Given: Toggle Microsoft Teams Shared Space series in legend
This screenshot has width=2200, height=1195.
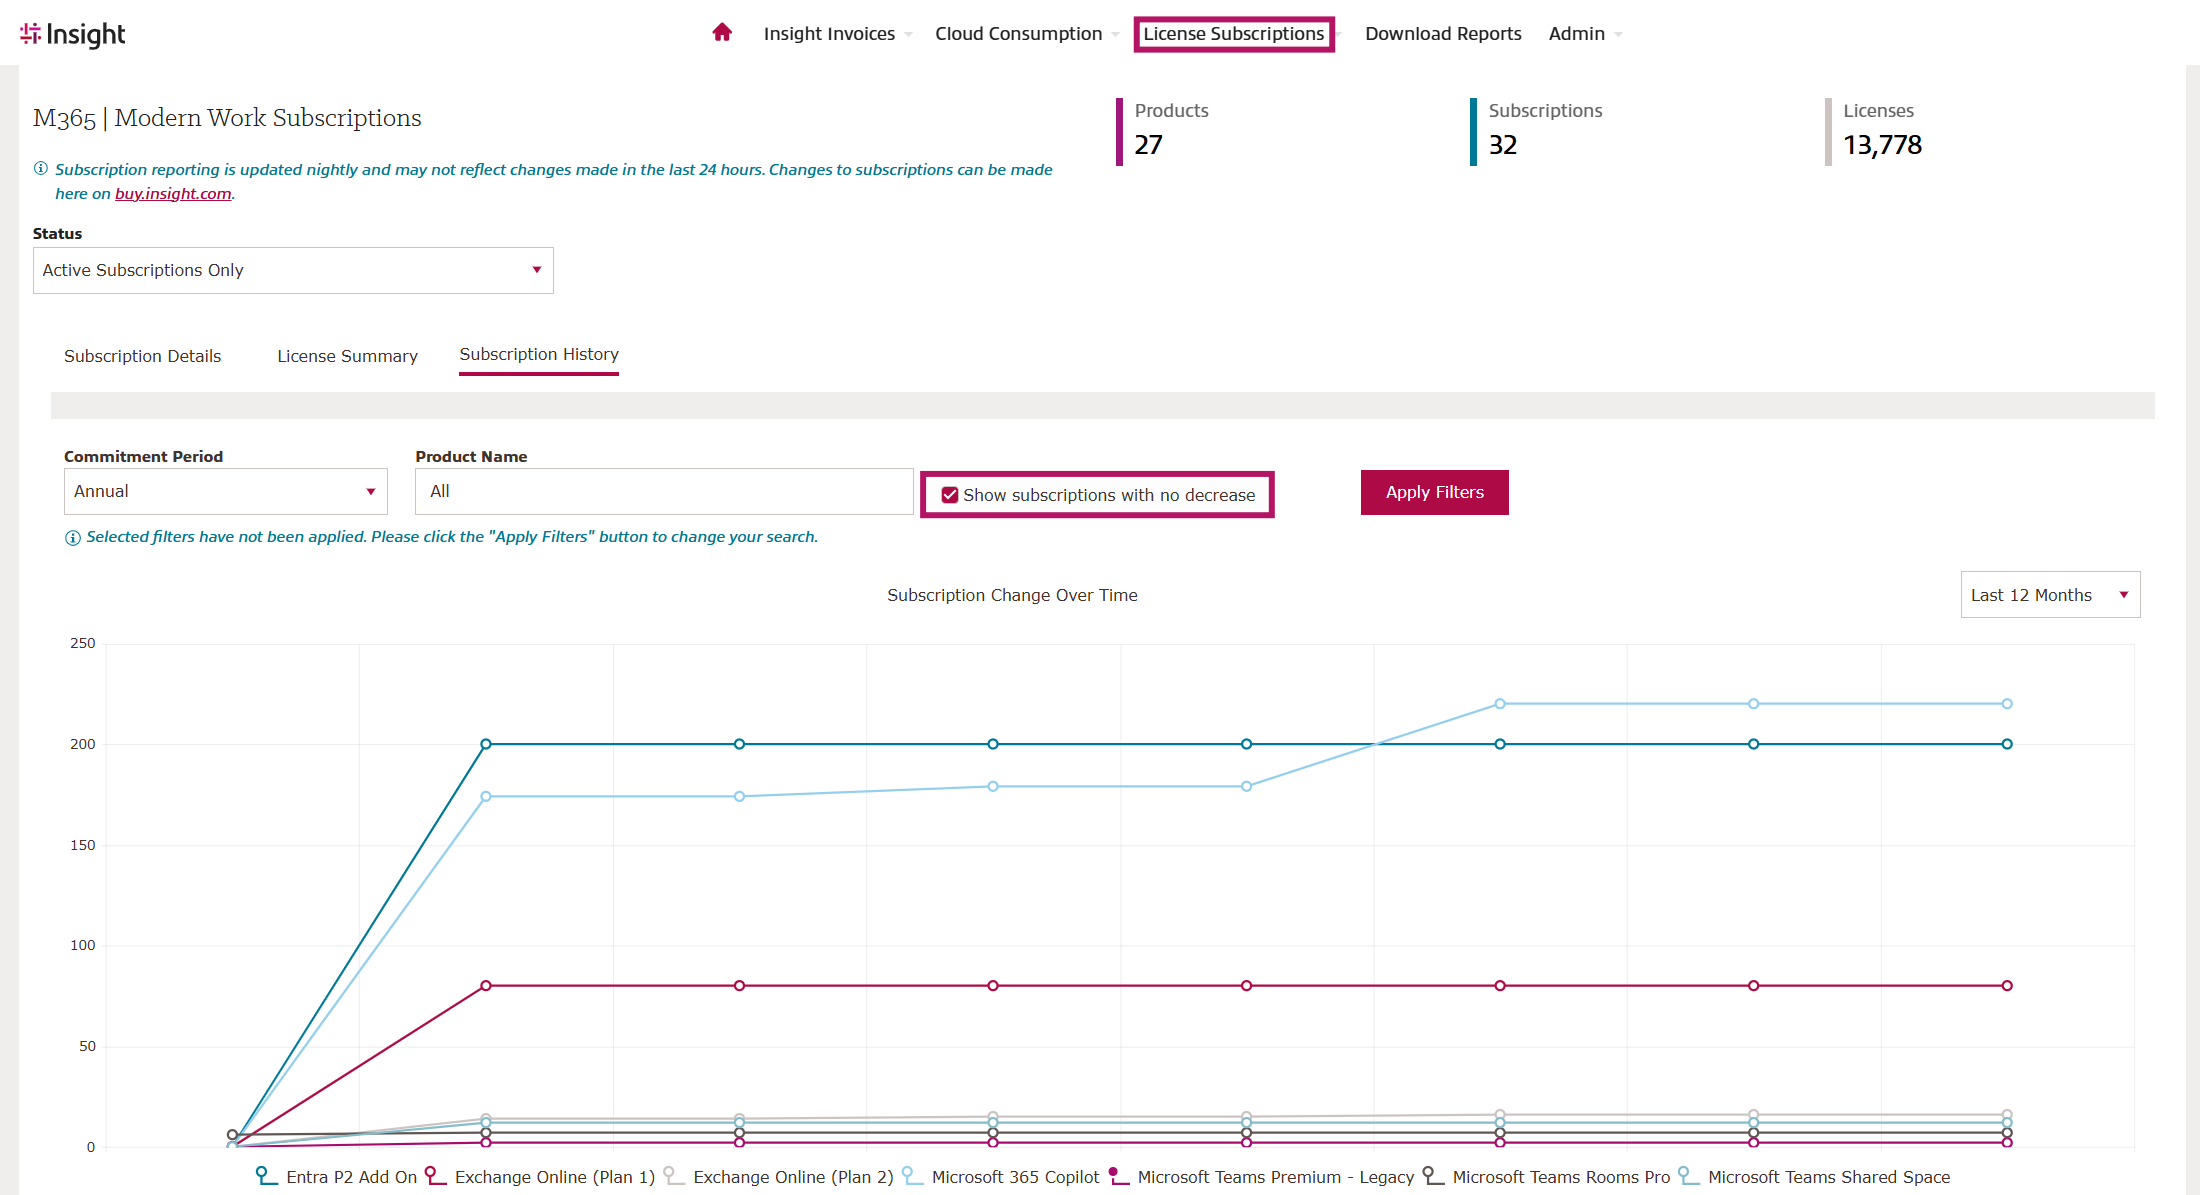Looking at the screenshot, I should click(x=1814, y=1177).
